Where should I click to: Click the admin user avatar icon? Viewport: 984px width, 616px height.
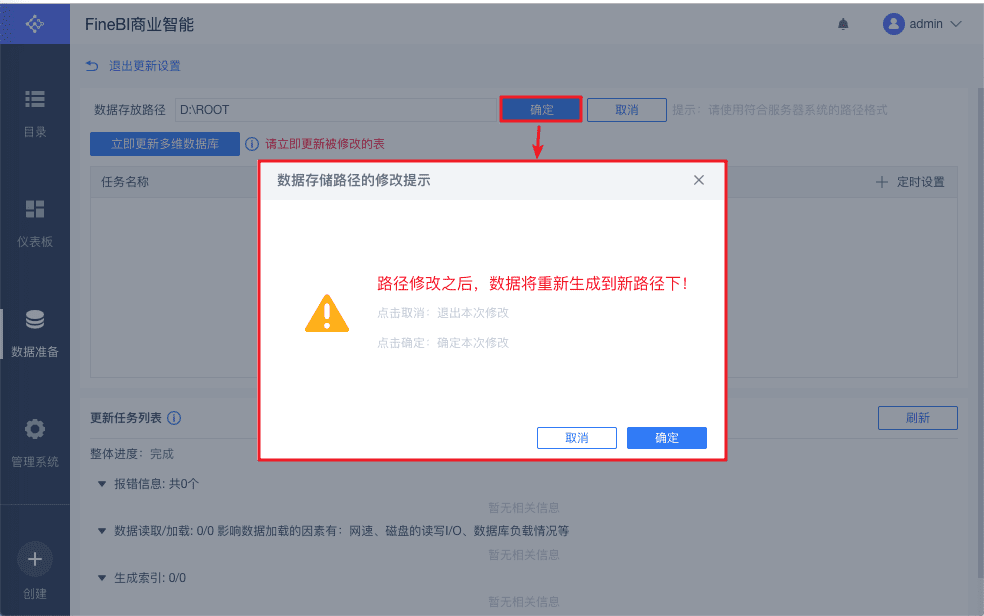(x=893, y=24)
